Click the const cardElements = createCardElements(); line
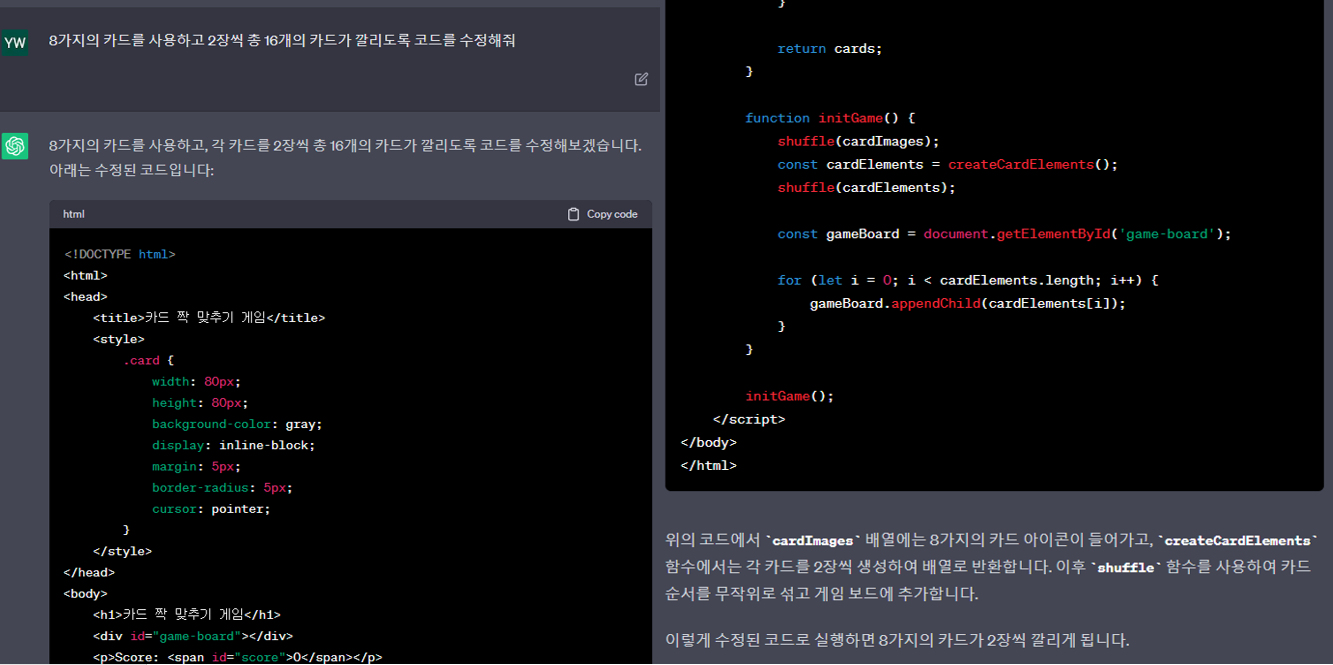1333x665 pixels. coord(947,164)
